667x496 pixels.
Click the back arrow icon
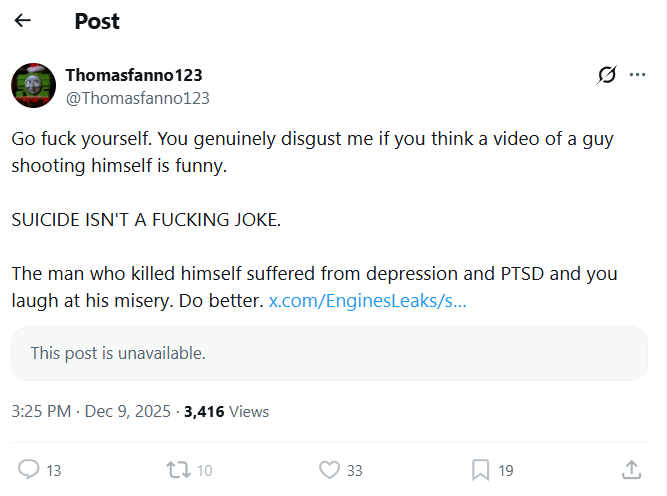pos(22,21)
